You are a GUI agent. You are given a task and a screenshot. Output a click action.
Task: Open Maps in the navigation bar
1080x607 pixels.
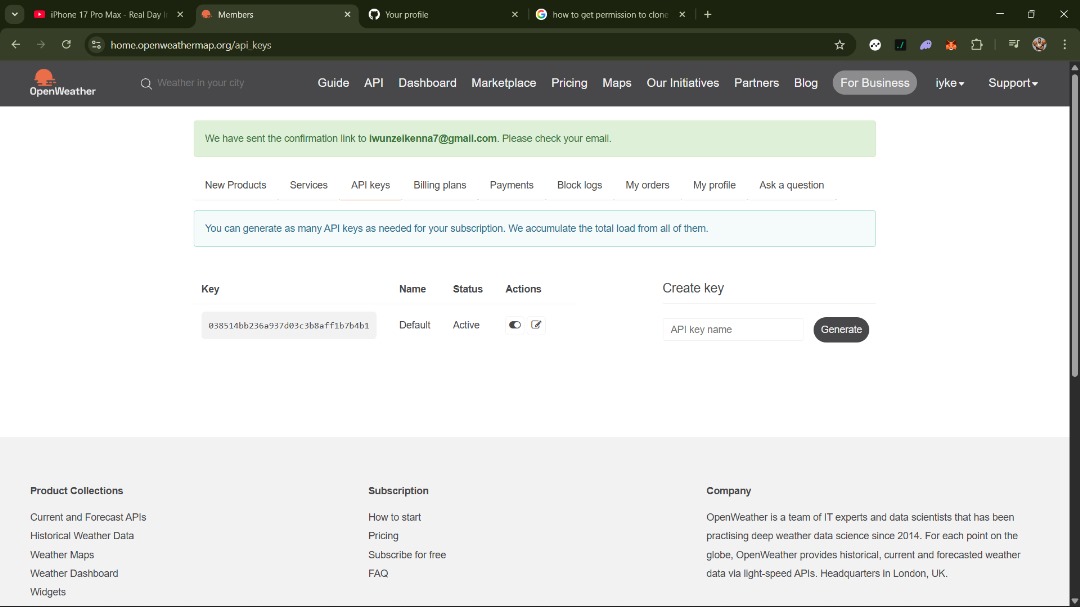616,83
